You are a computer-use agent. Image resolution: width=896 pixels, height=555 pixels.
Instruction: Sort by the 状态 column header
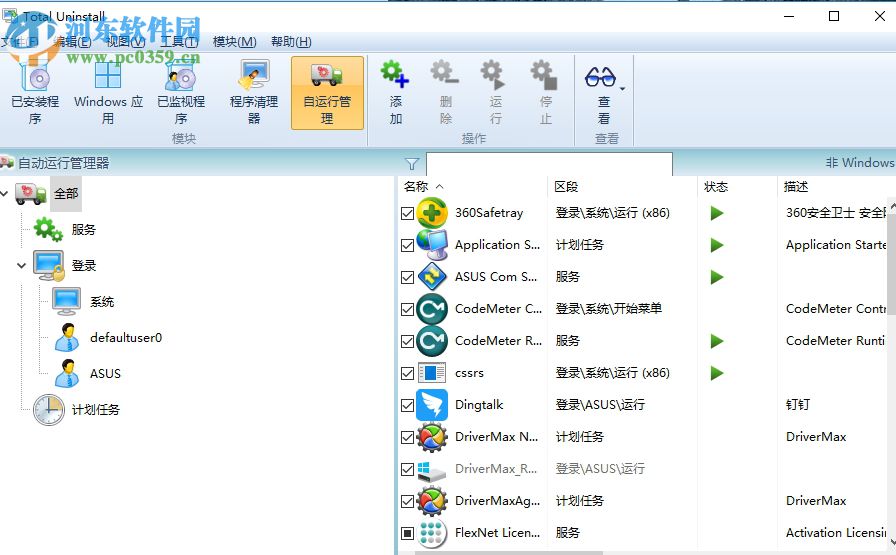coord(715,186)
